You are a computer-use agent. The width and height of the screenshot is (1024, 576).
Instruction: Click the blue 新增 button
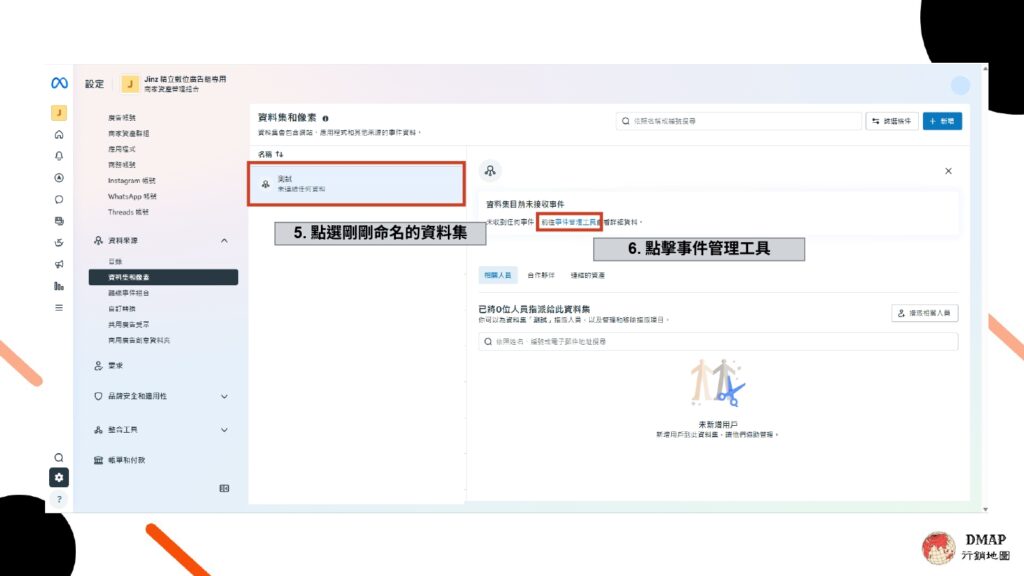(942, 121)
